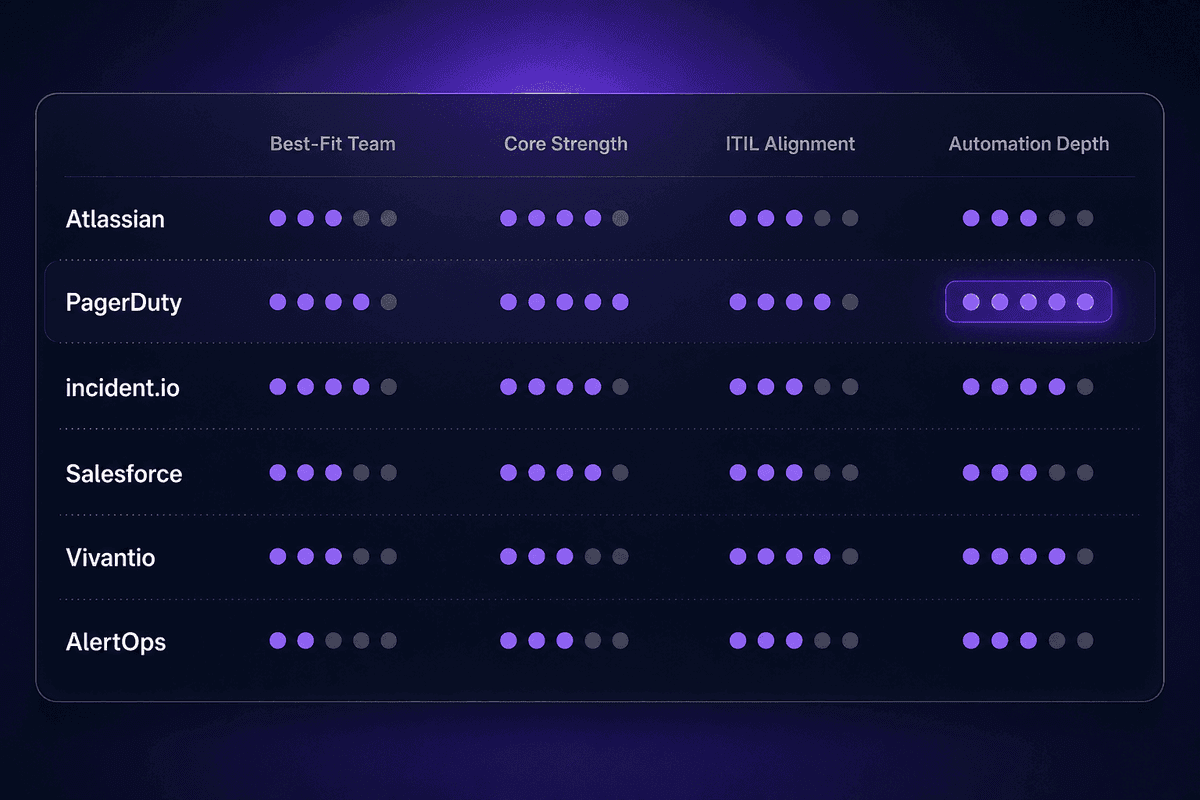Select the PagerDuty row label

124,302
